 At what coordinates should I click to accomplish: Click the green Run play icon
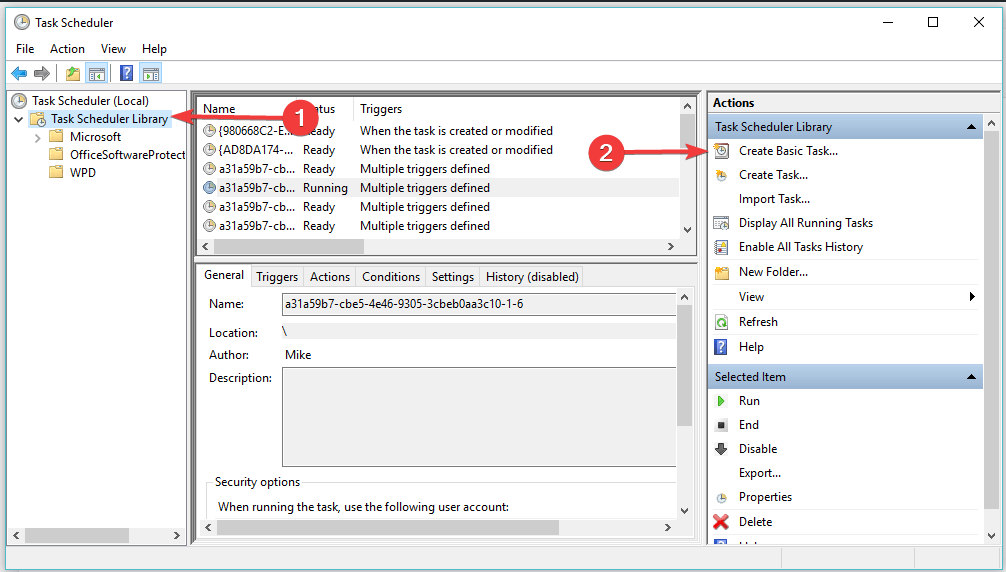coord(721,401)
